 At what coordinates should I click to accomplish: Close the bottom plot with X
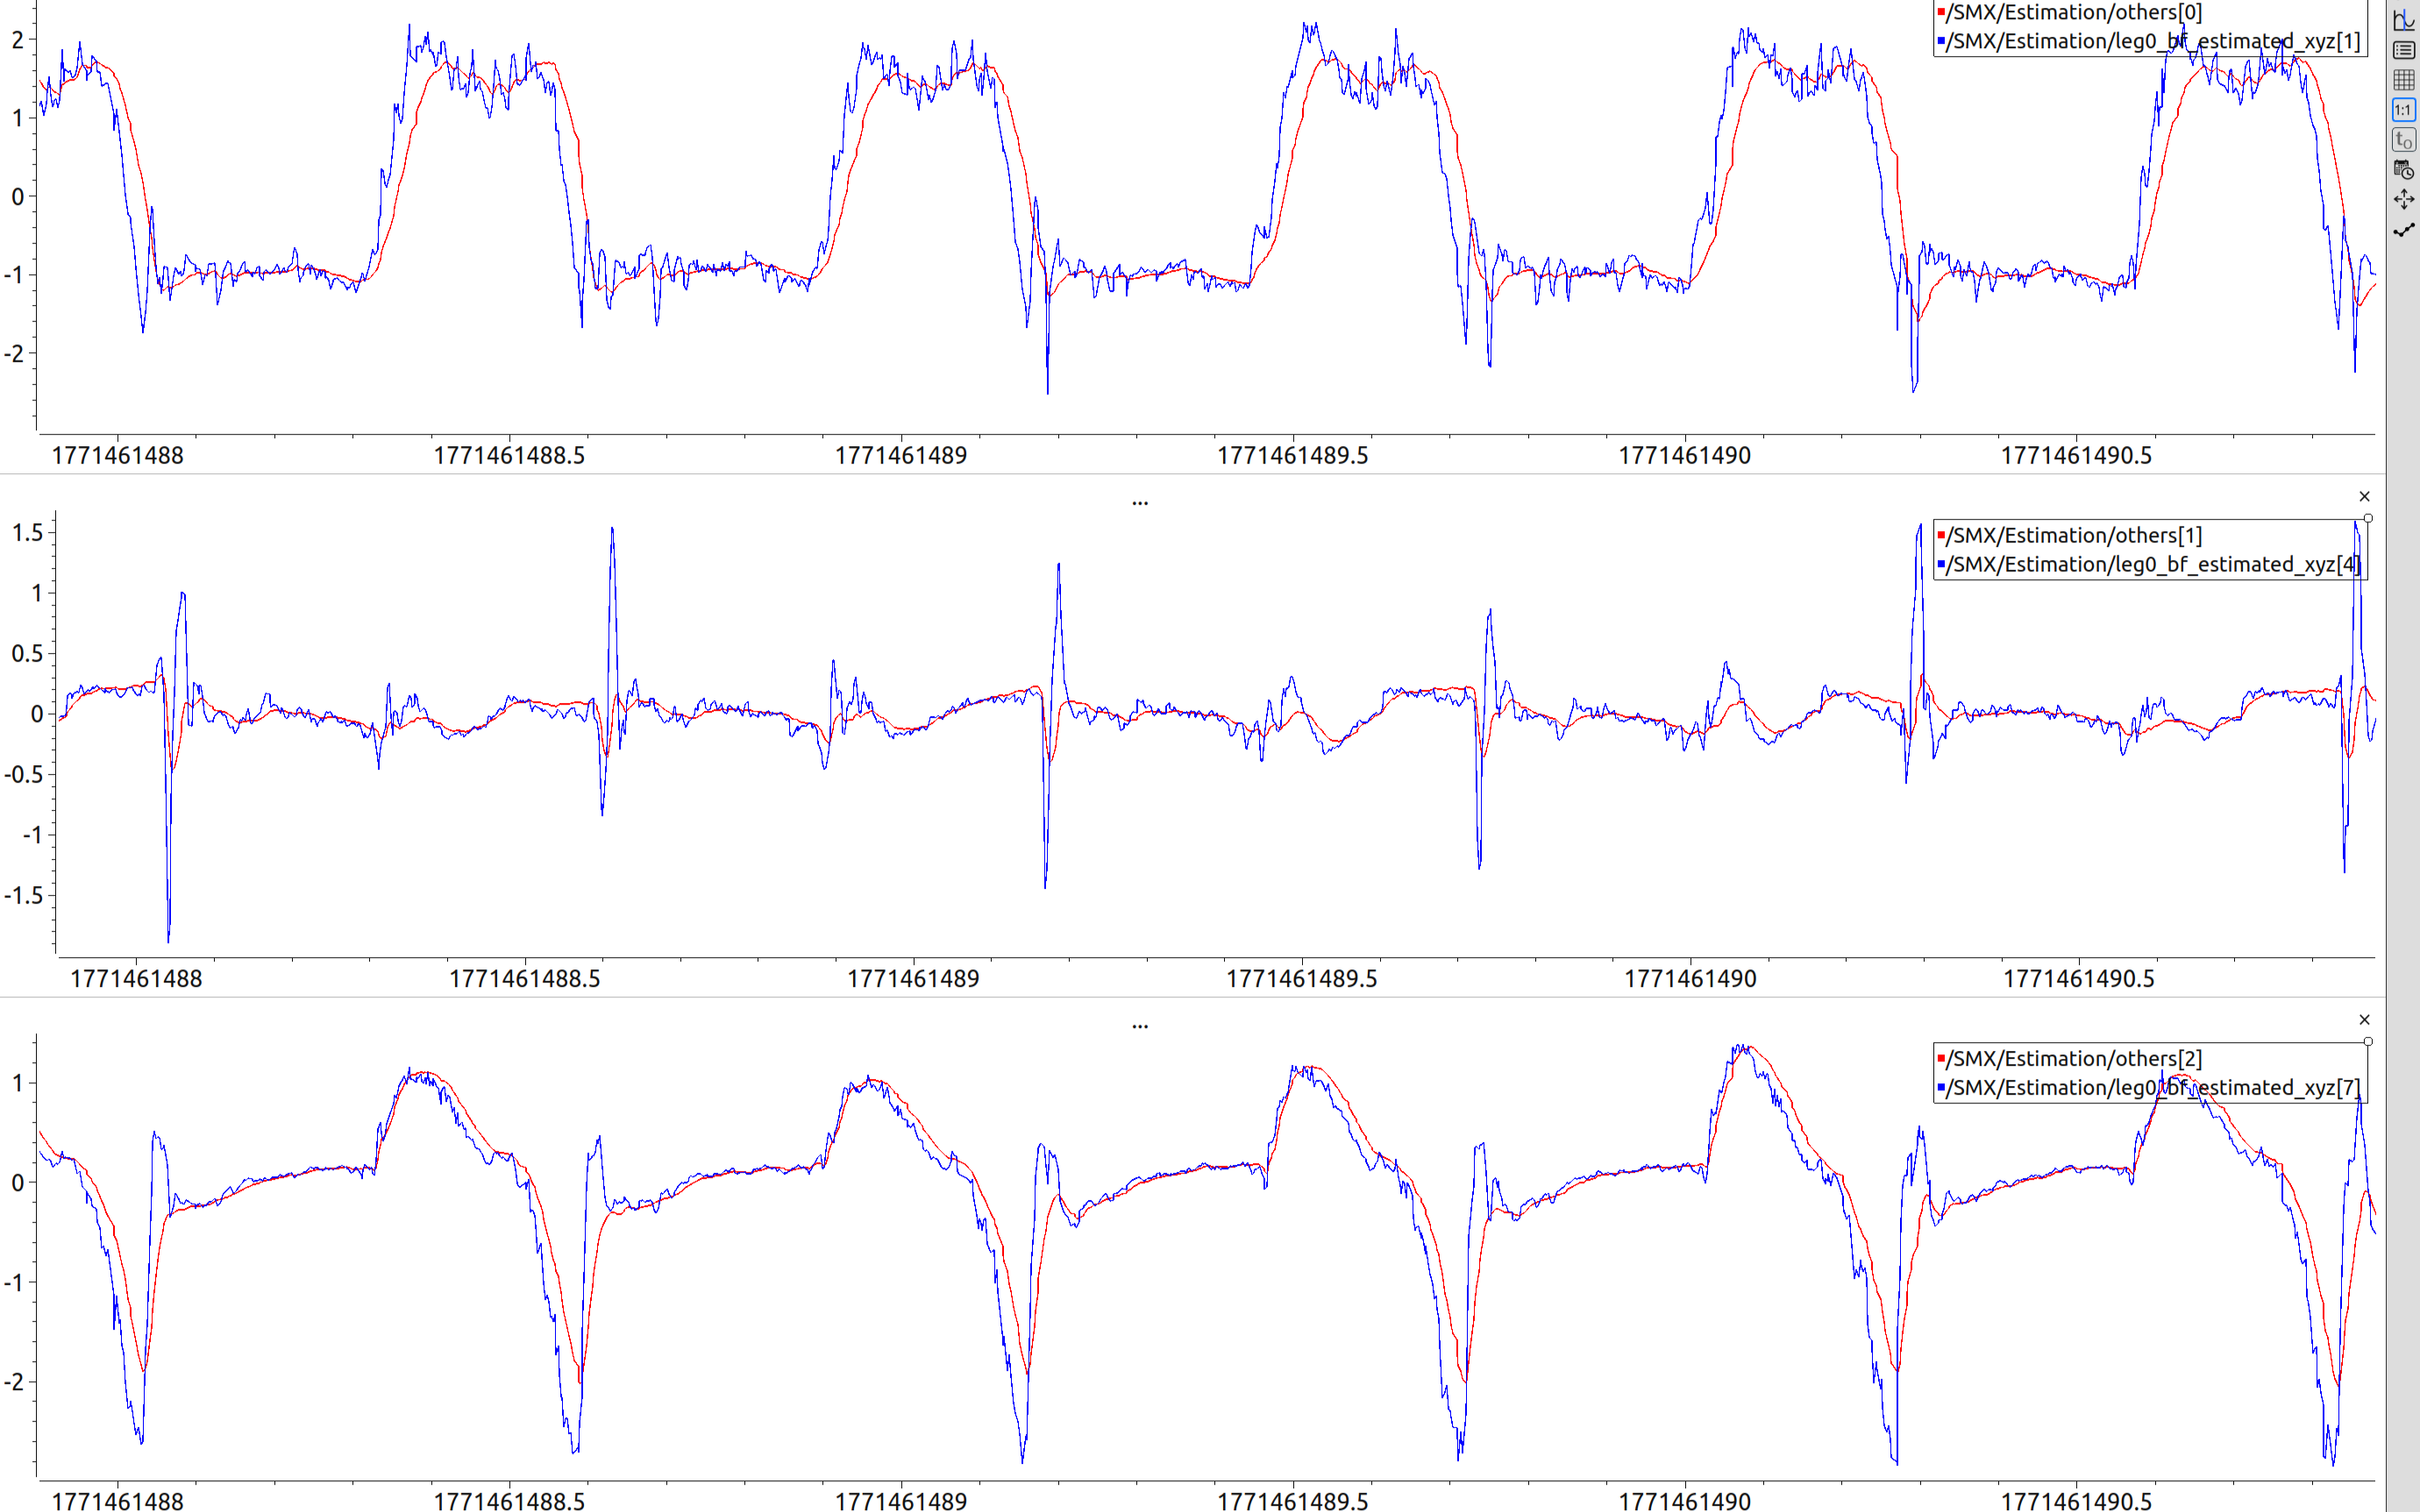(x=2364, y=1020)
